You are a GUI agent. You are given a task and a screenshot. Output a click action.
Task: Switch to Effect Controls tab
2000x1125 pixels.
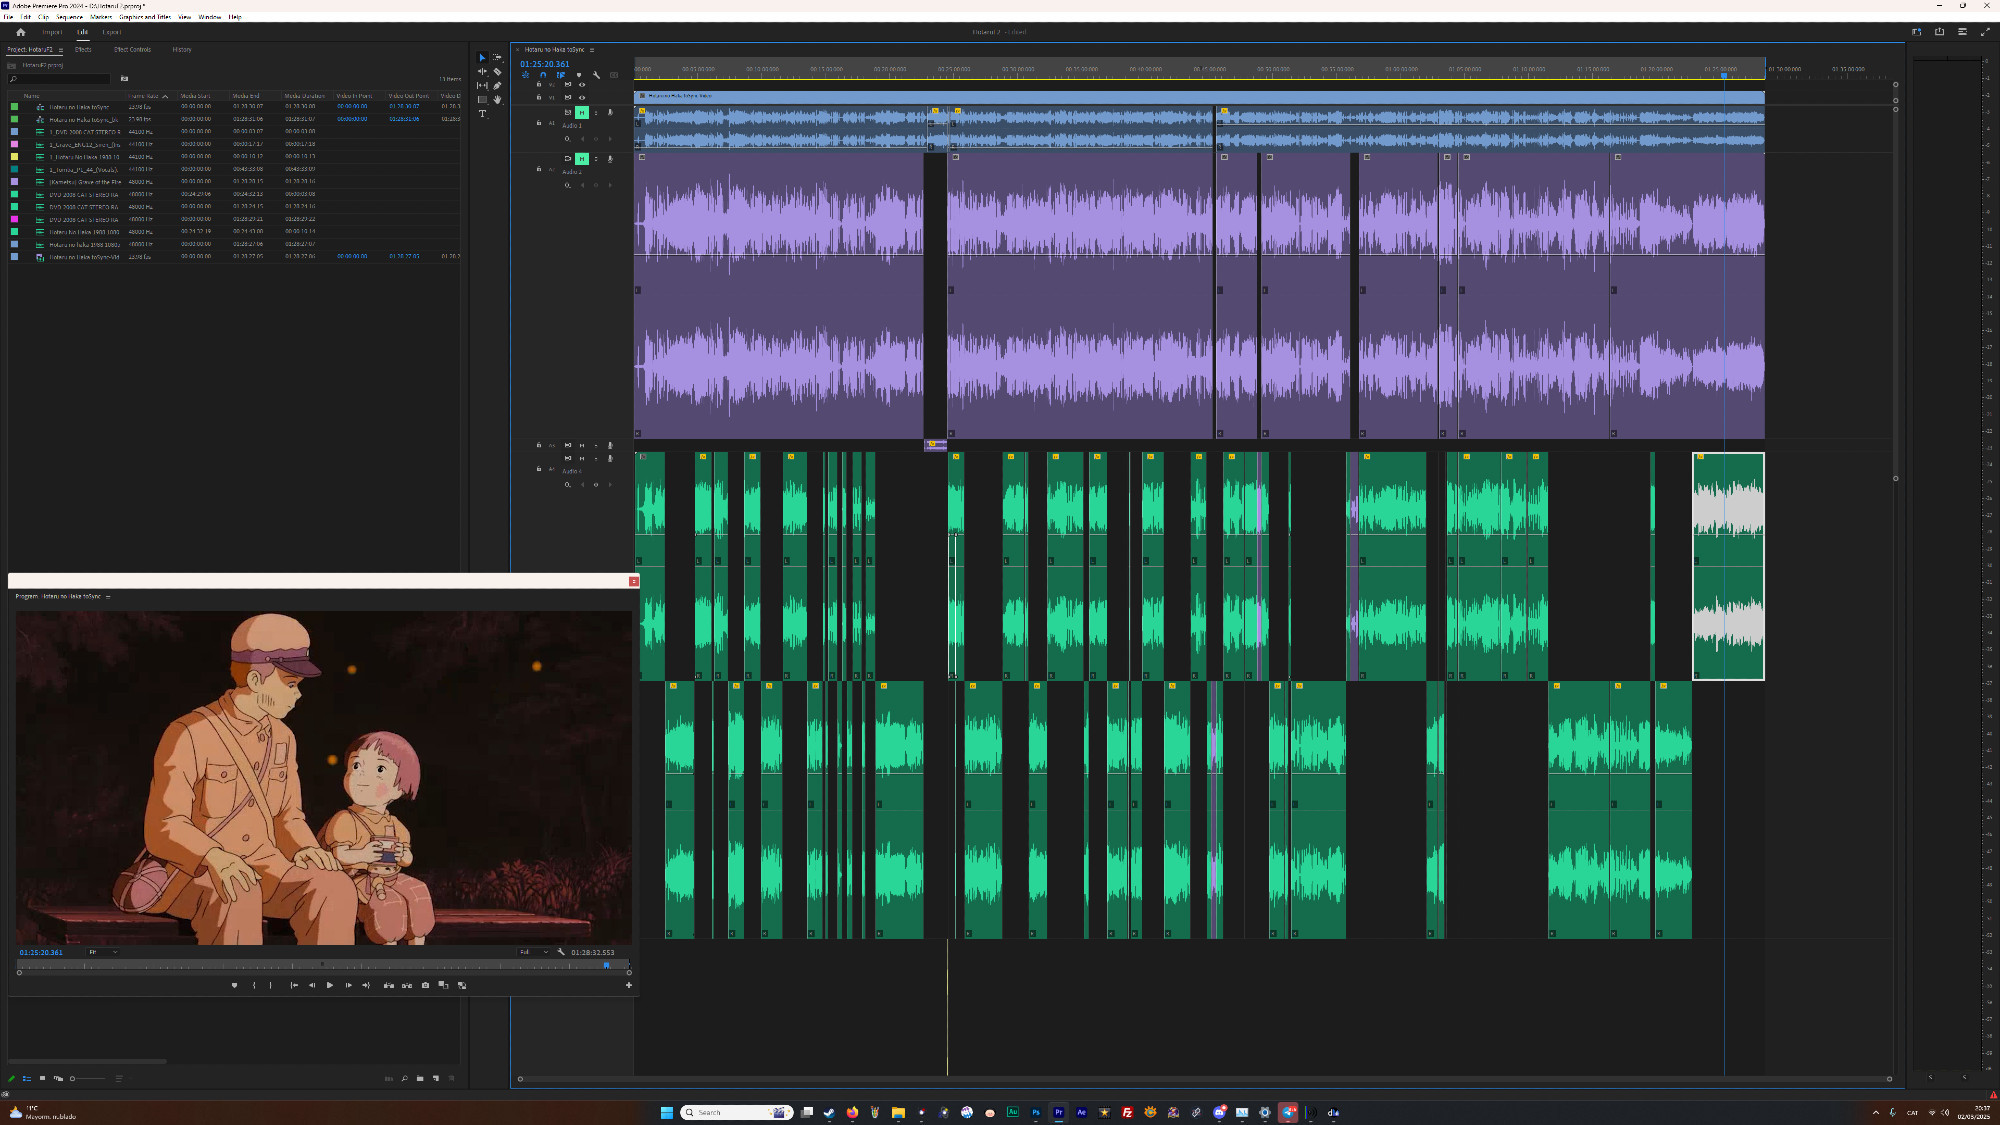pyautogui.click(x=132, y=50)
